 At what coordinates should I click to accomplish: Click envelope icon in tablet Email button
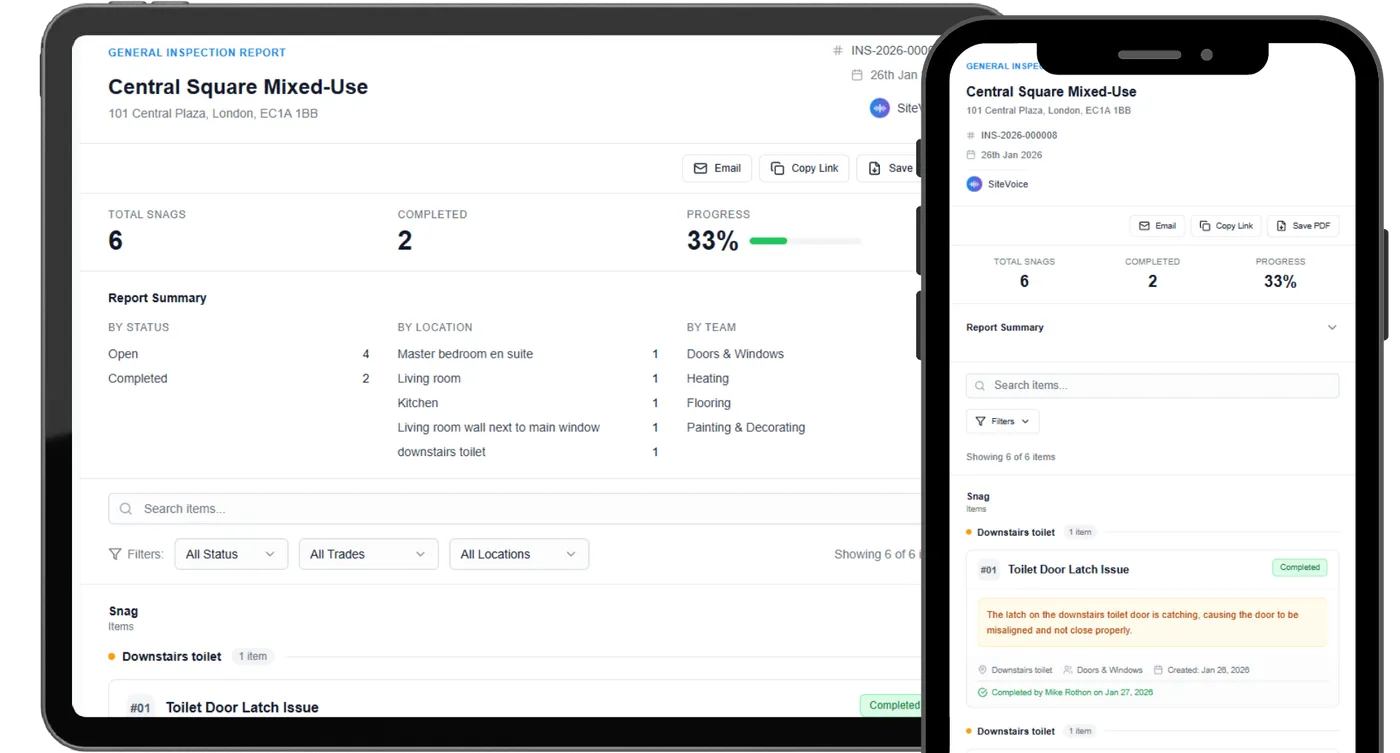tap(700, 168)
